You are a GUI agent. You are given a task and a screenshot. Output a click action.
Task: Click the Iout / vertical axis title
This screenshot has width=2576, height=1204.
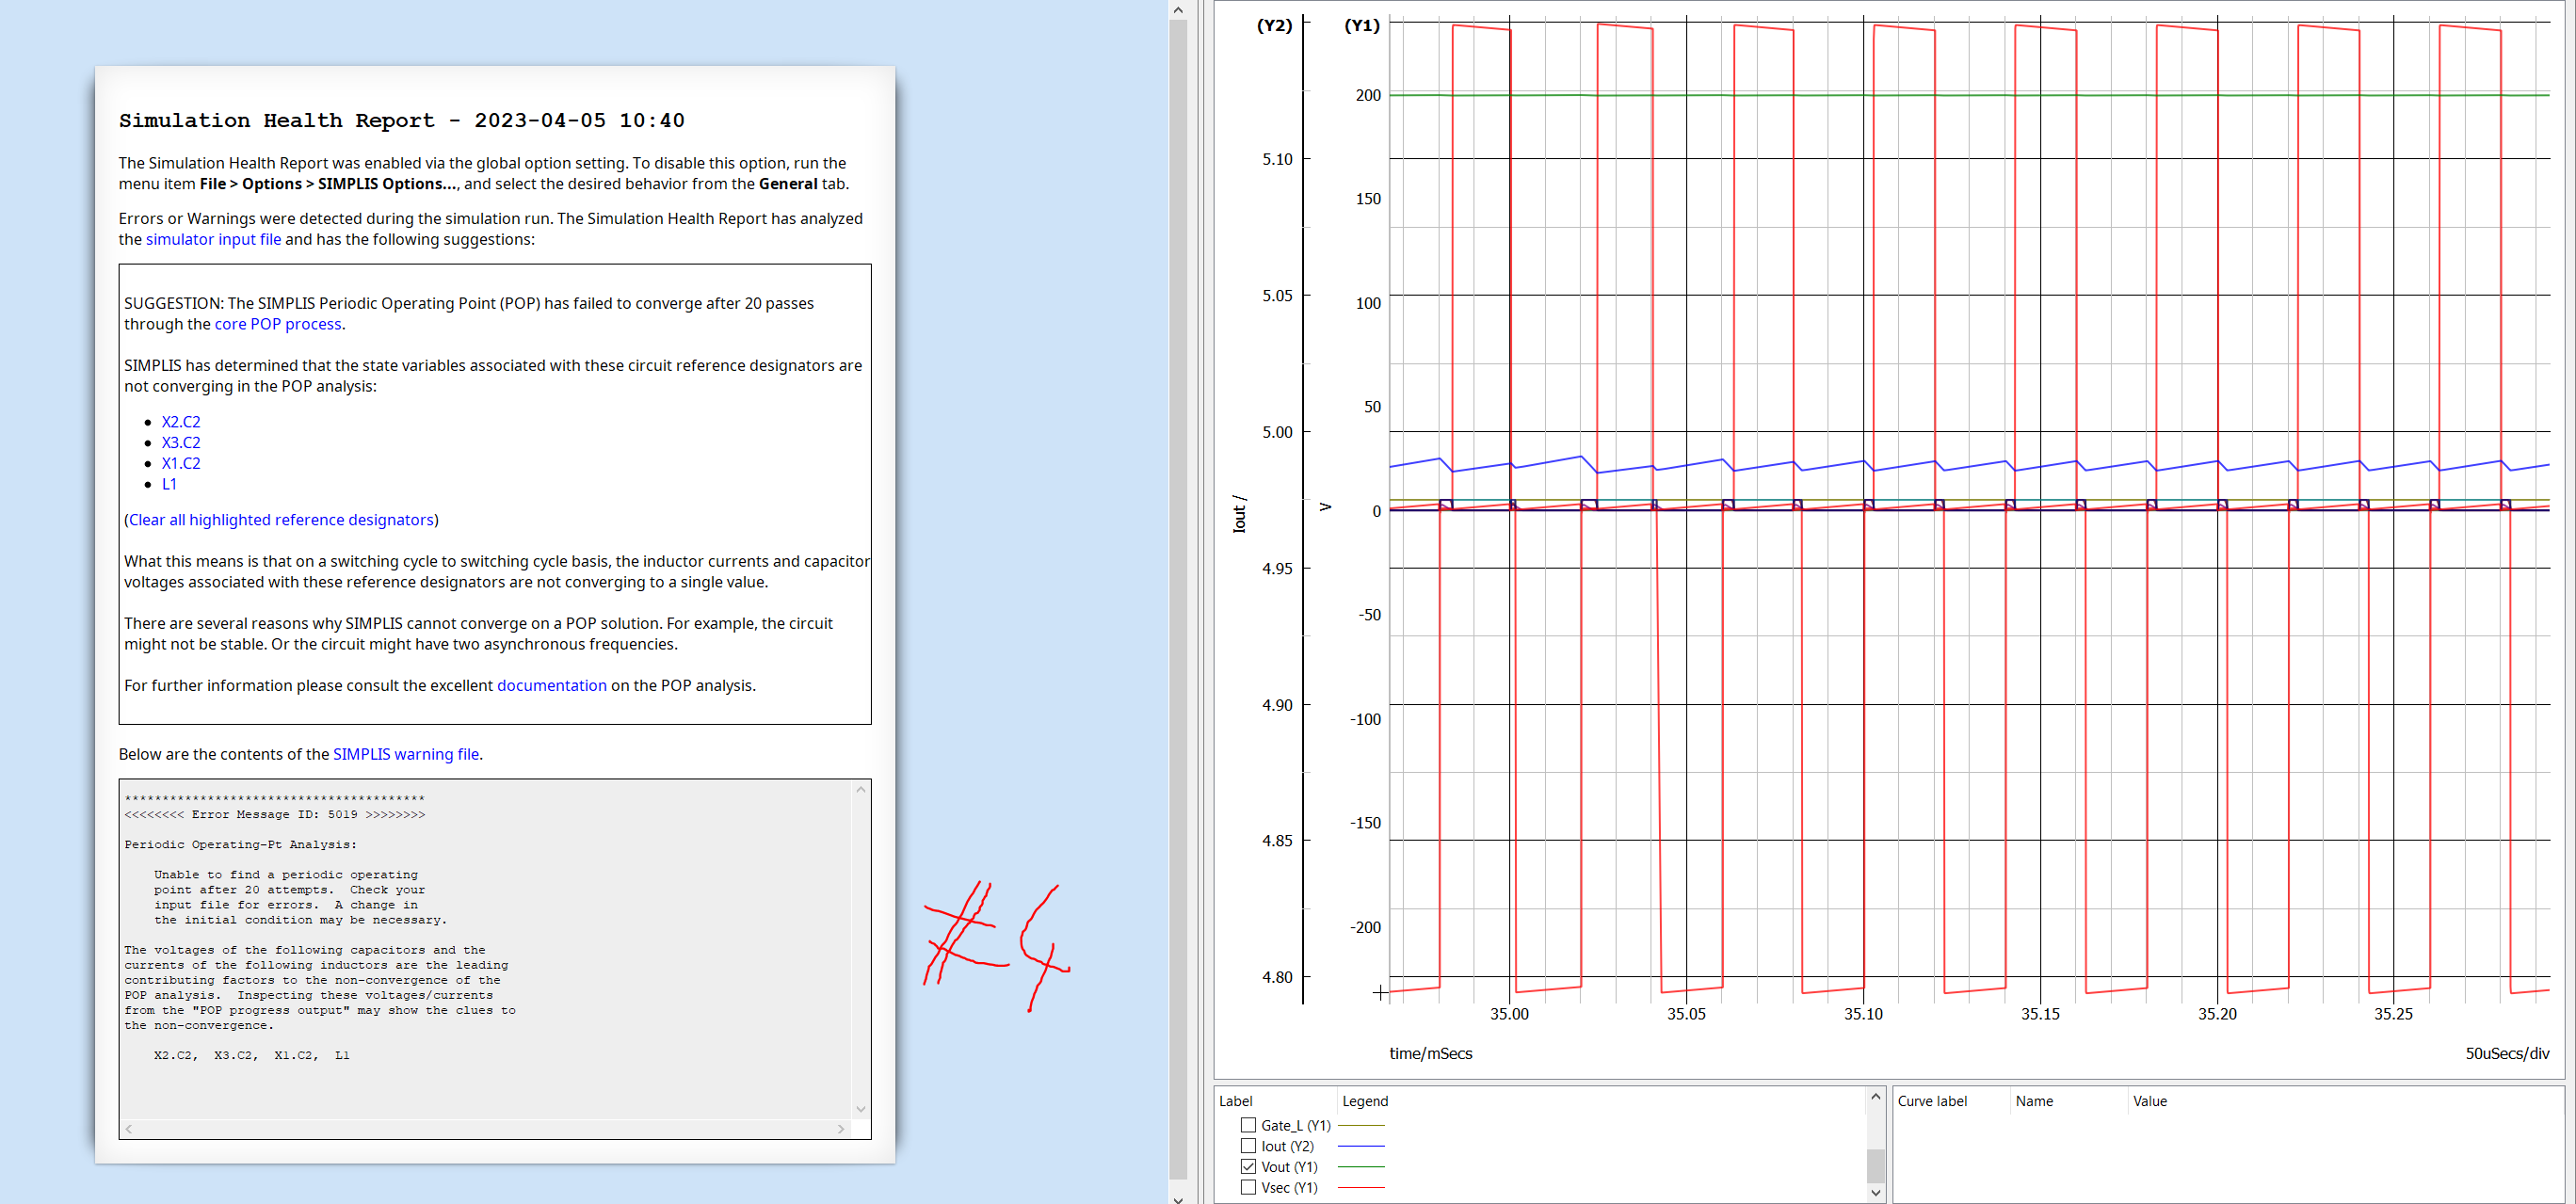pos(1239,513)
